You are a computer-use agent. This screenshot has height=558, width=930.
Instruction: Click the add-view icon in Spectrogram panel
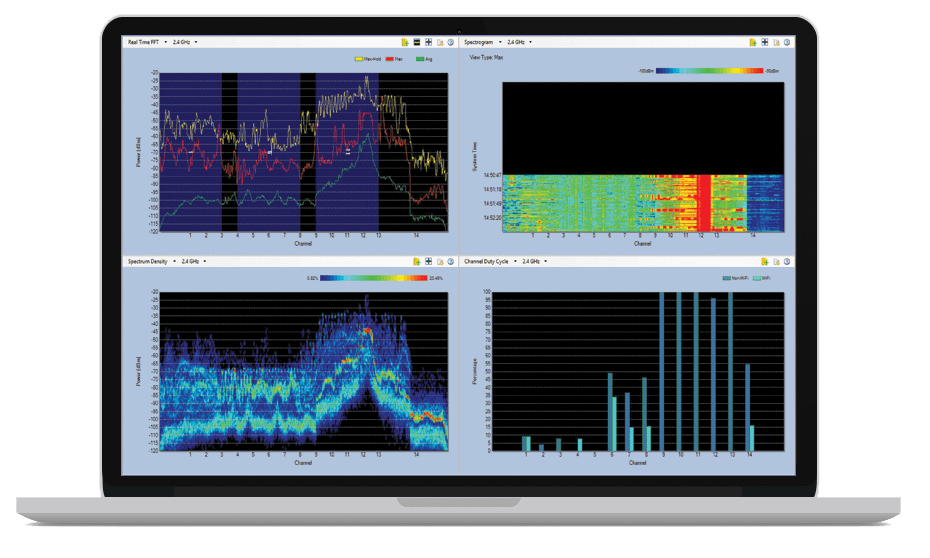[753, 42]
